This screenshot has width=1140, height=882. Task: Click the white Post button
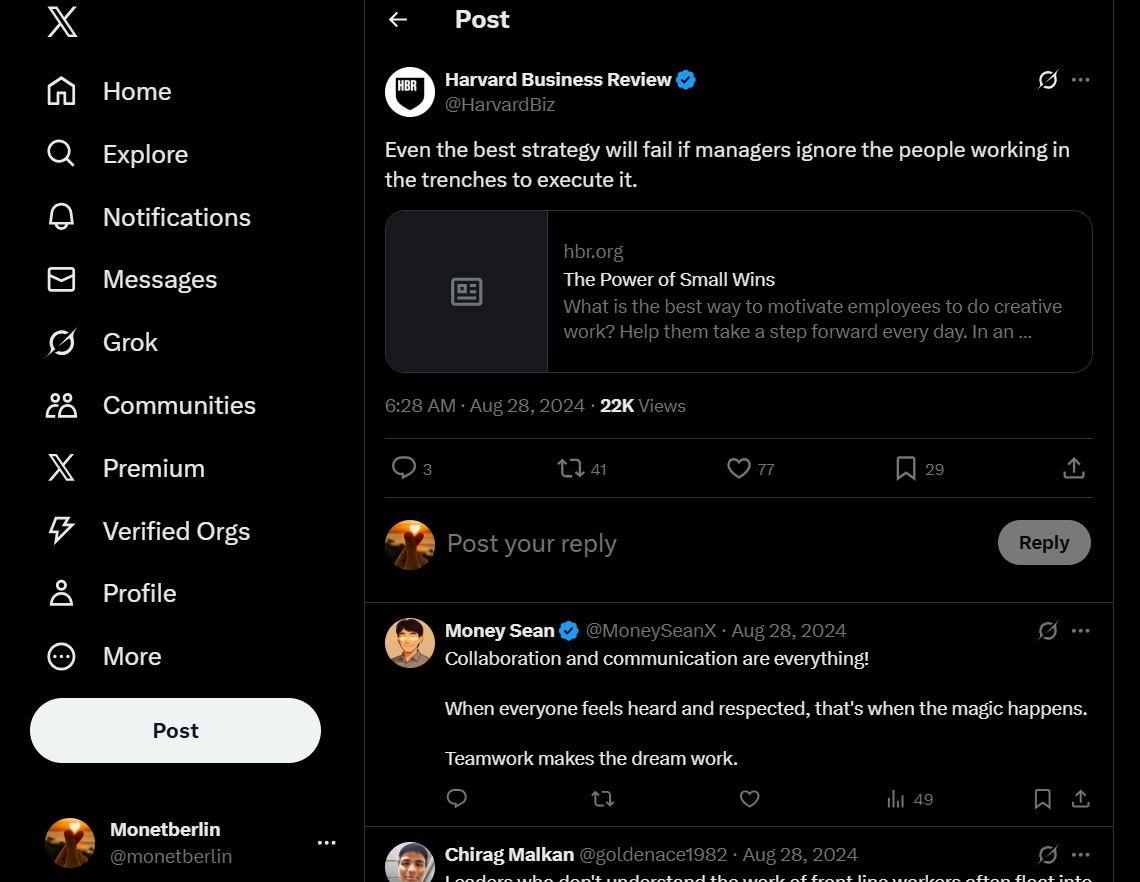click(x=175, y=730)
